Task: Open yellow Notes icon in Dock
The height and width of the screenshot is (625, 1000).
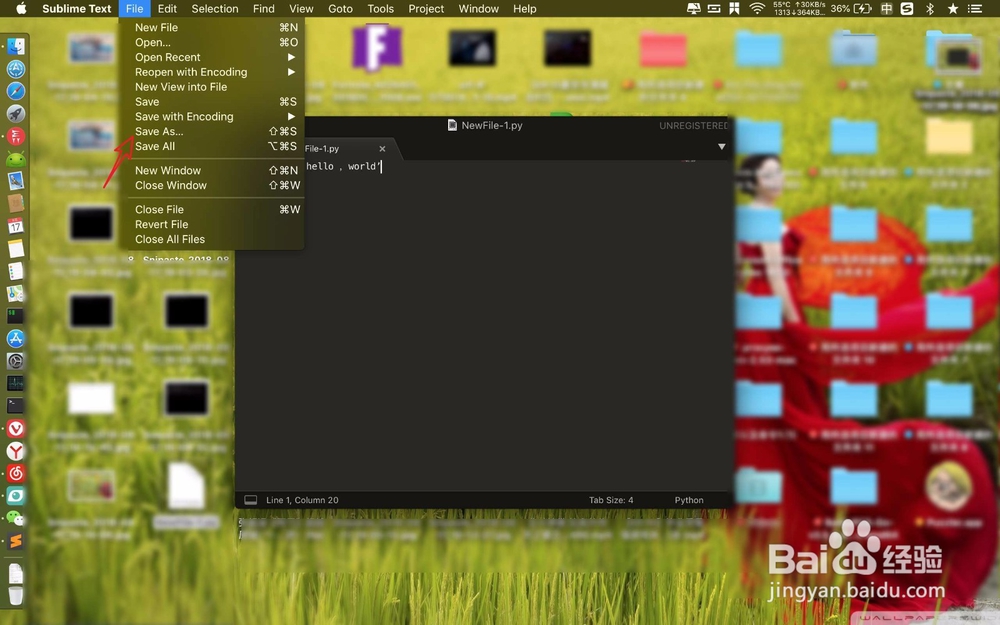Action: [x=15, y=248]
